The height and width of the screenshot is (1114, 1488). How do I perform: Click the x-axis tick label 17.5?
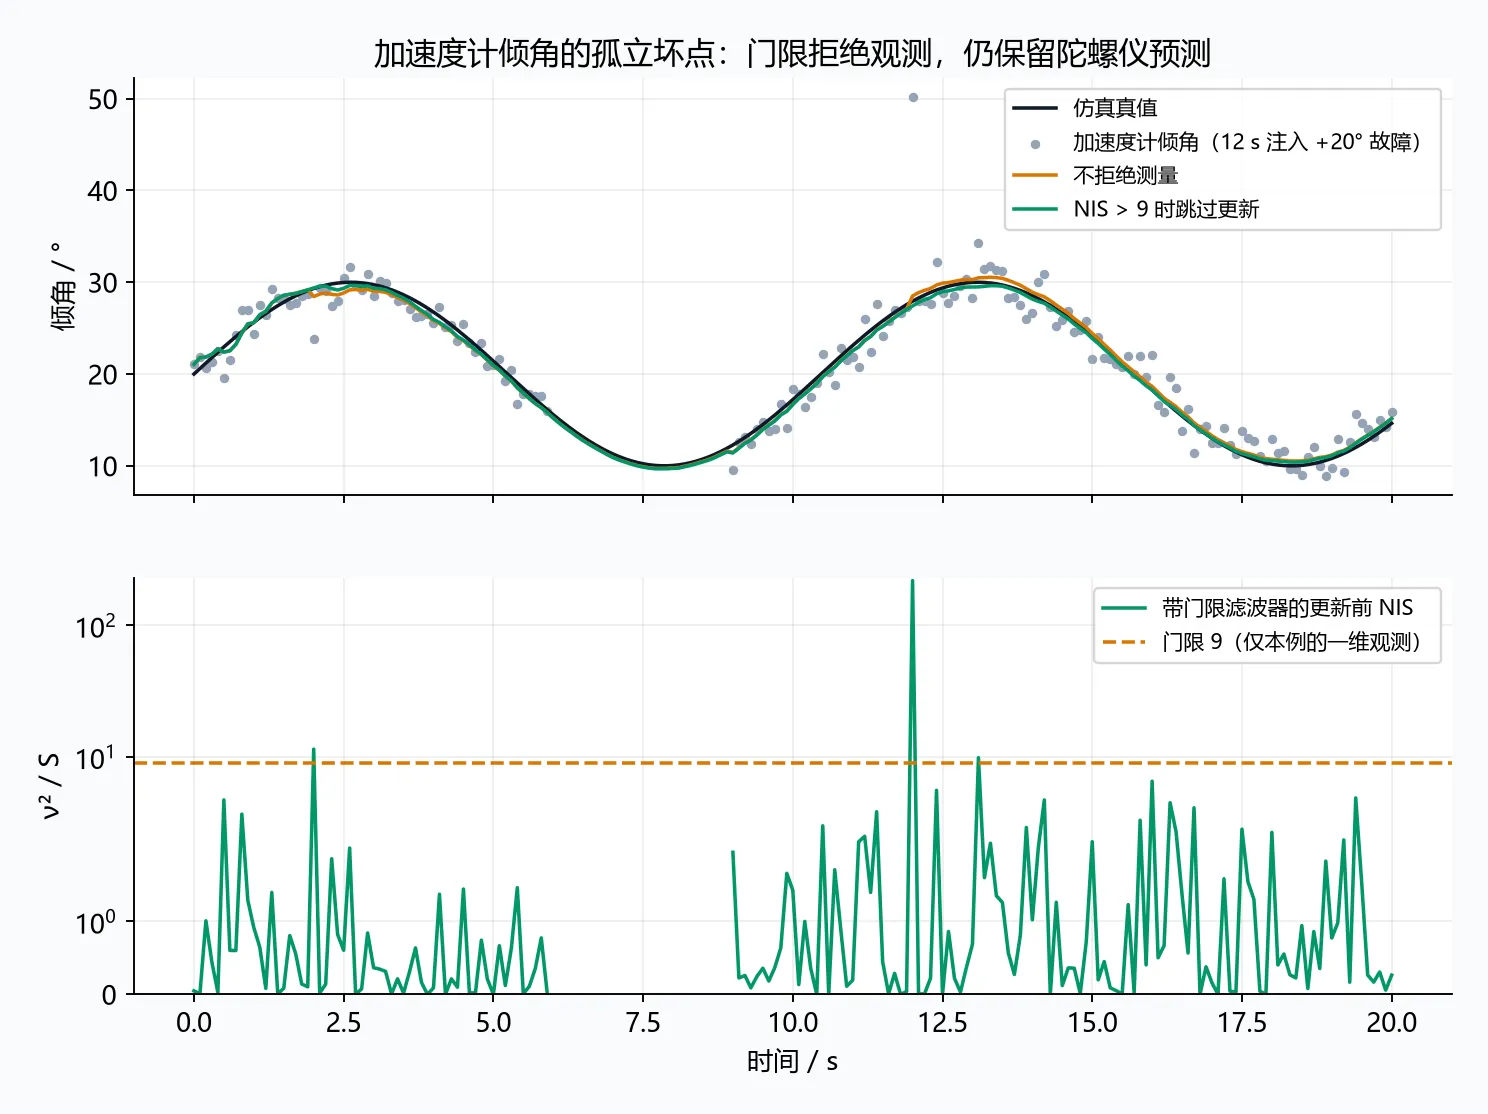(x=1242, y=1022)
